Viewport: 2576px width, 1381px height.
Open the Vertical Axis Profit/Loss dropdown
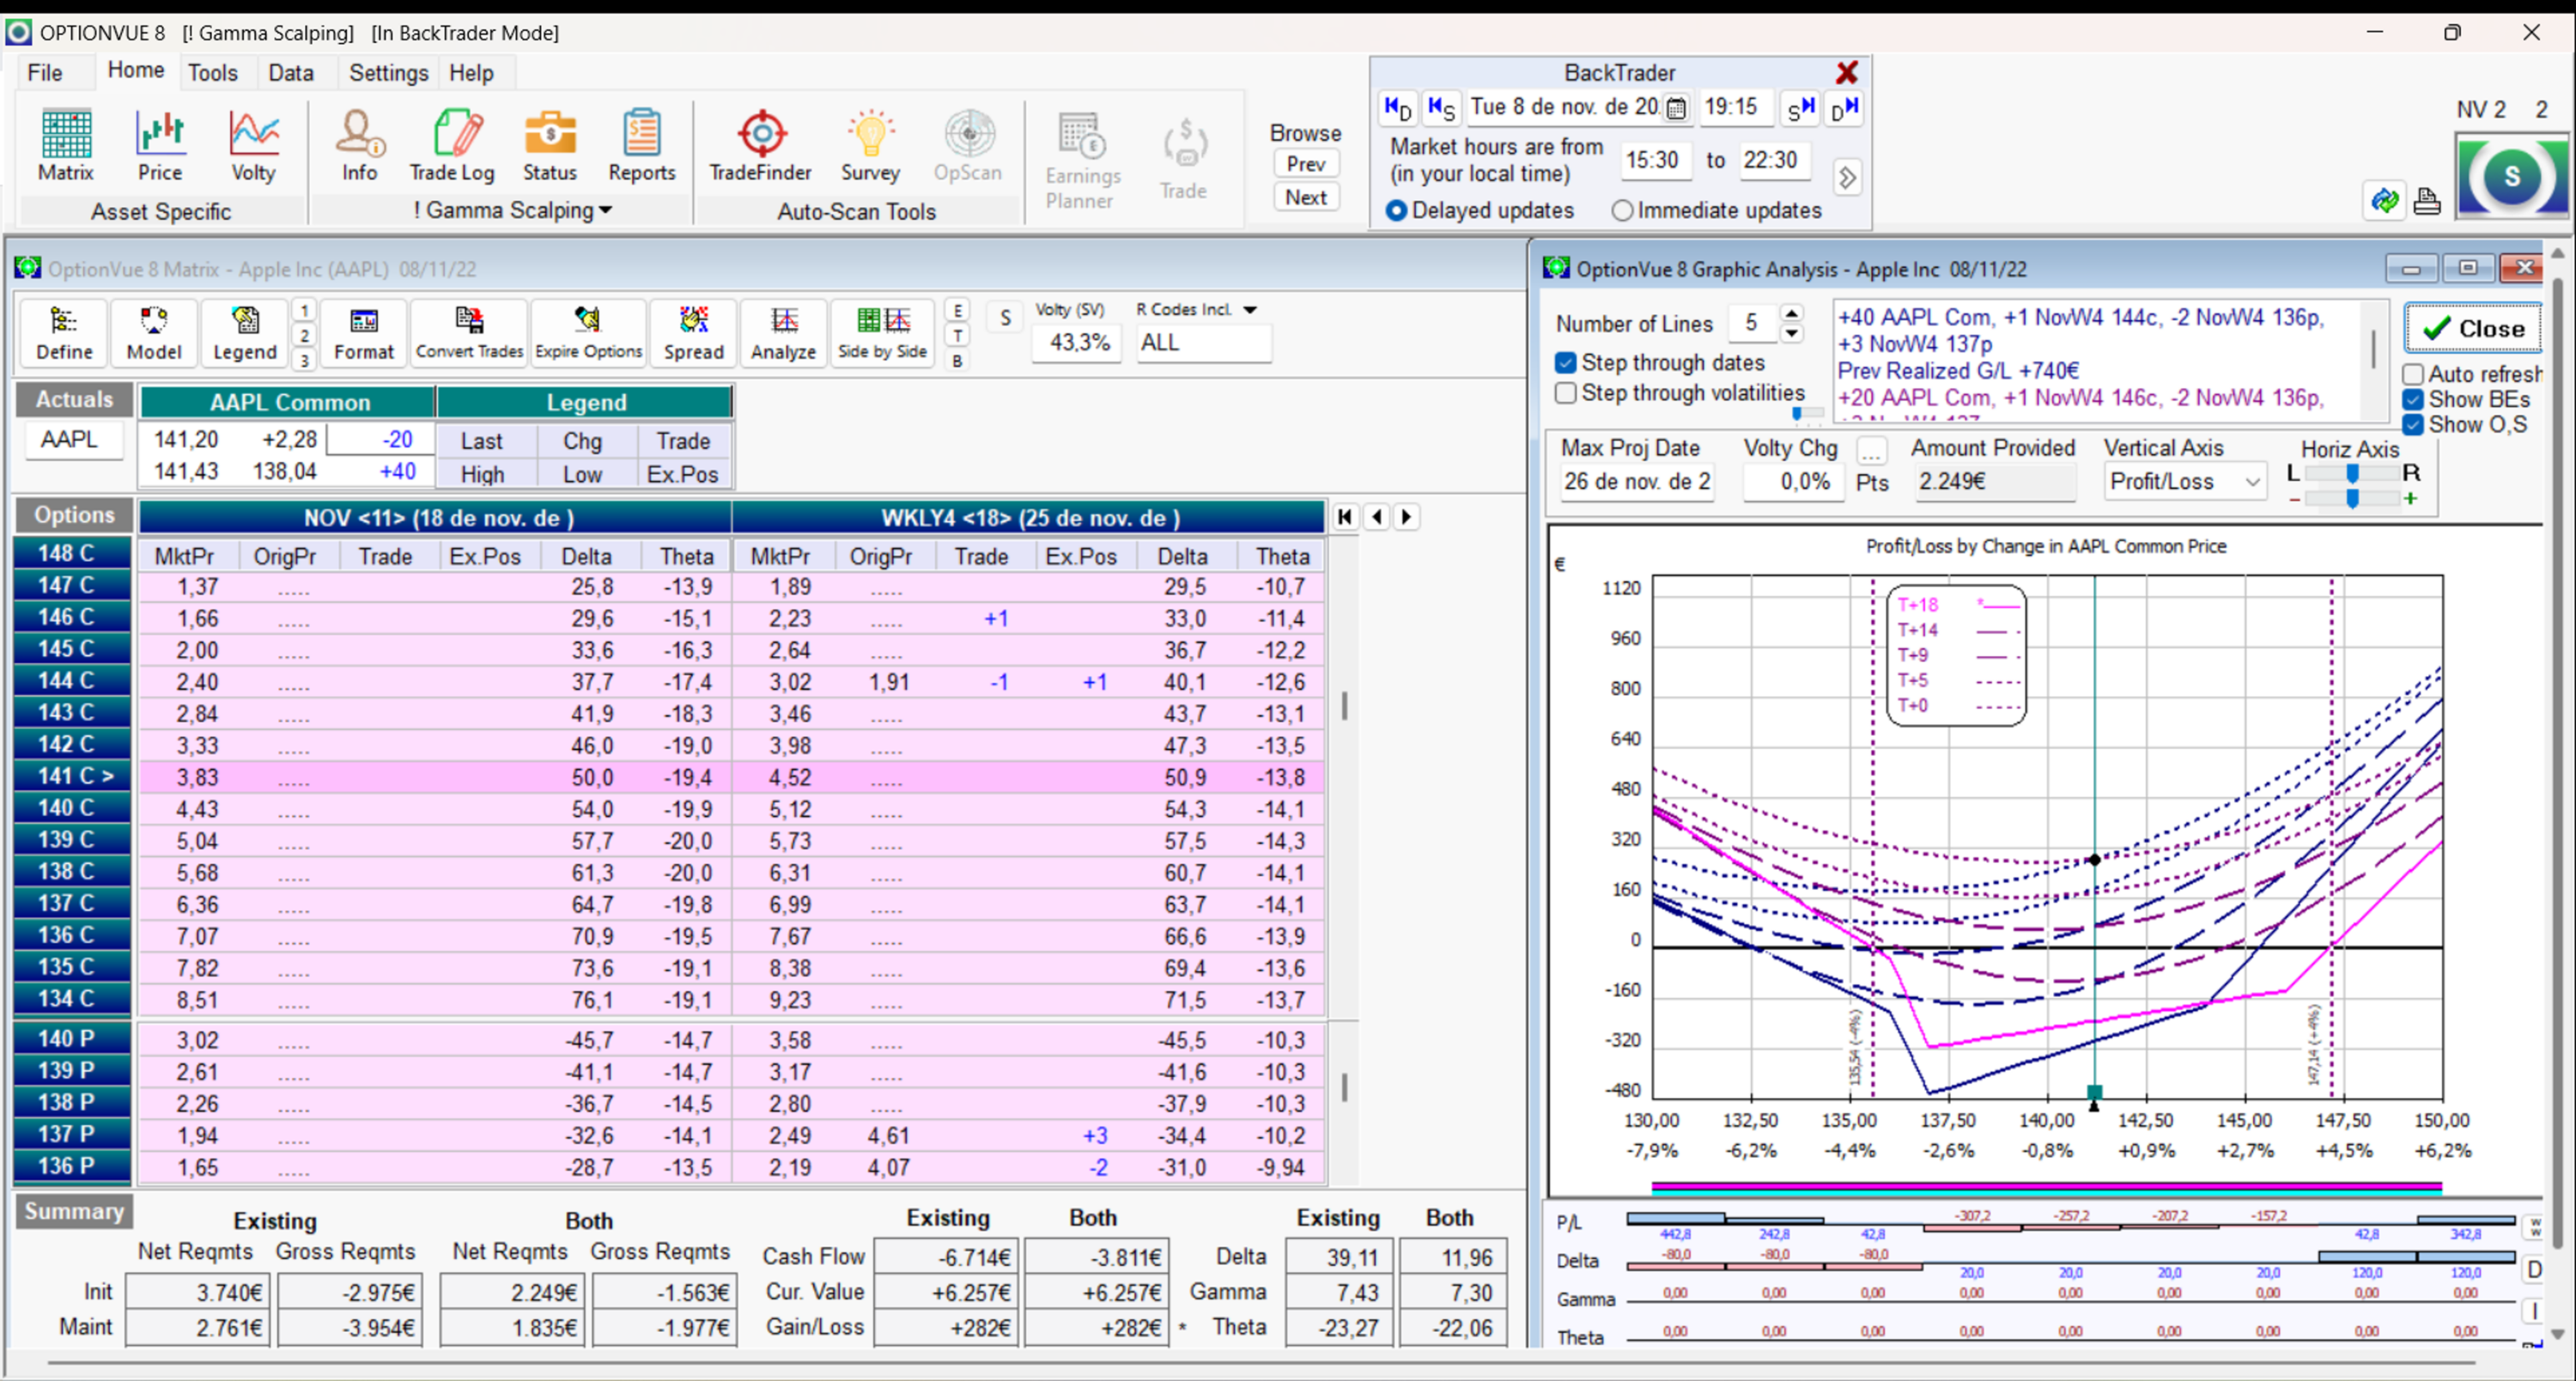pyautogui.click(x=2253, y=482)
